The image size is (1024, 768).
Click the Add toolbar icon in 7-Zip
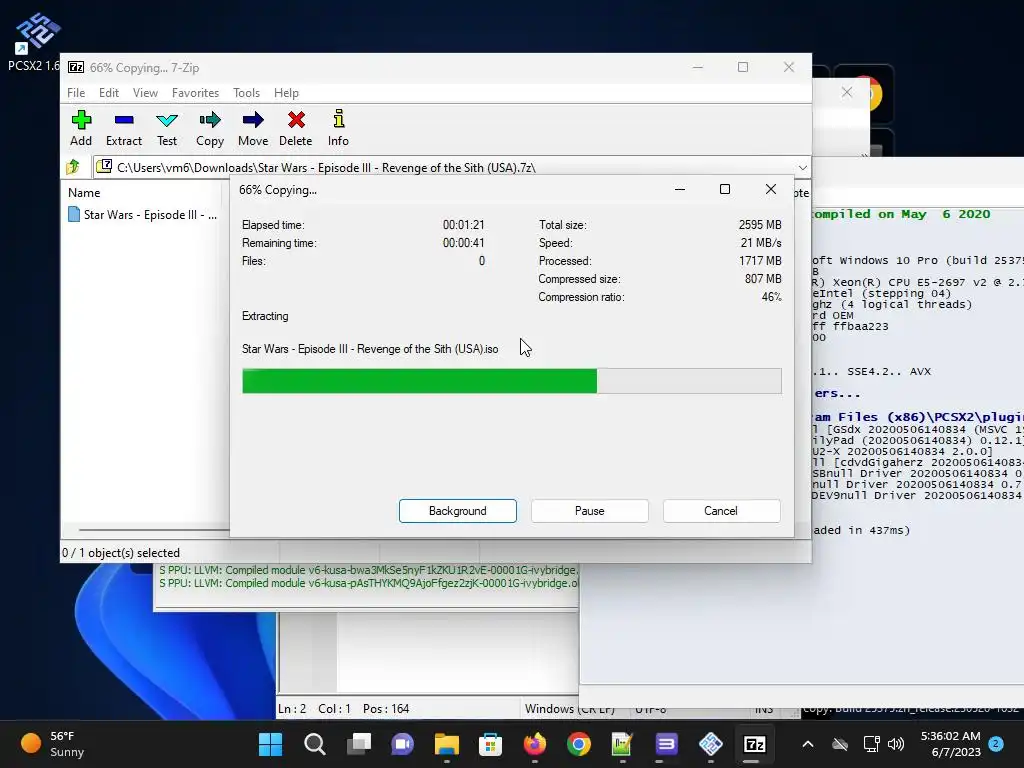point(81,128)
